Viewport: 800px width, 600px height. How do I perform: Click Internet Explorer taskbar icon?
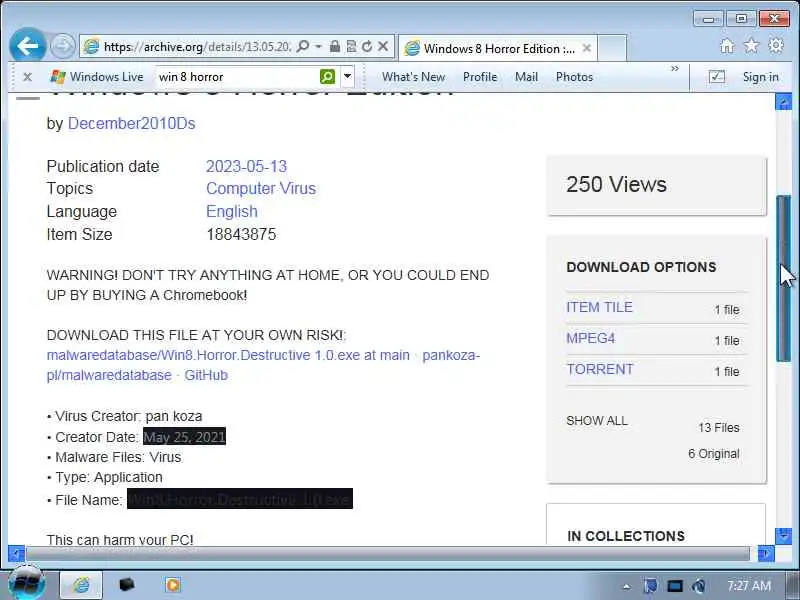[x=81, y=585]
